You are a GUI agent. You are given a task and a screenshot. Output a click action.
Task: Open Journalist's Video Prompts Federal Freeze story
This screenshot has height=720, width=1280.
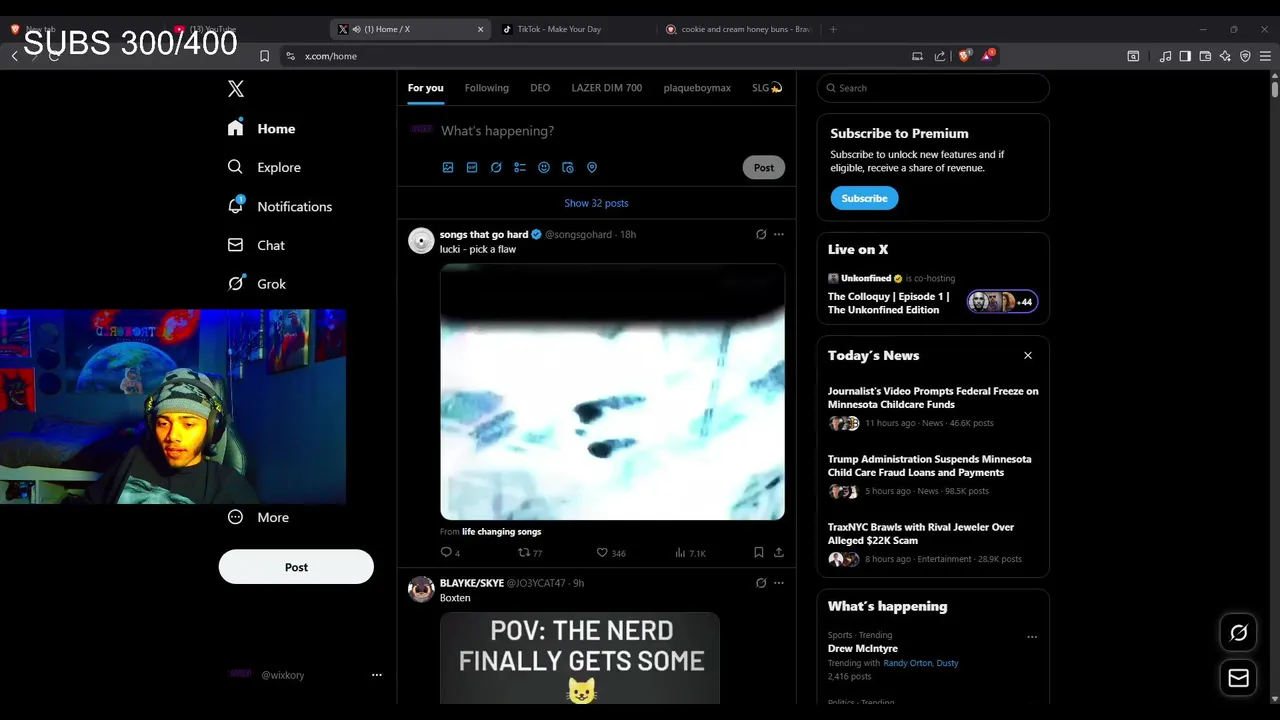coord(933,398)
